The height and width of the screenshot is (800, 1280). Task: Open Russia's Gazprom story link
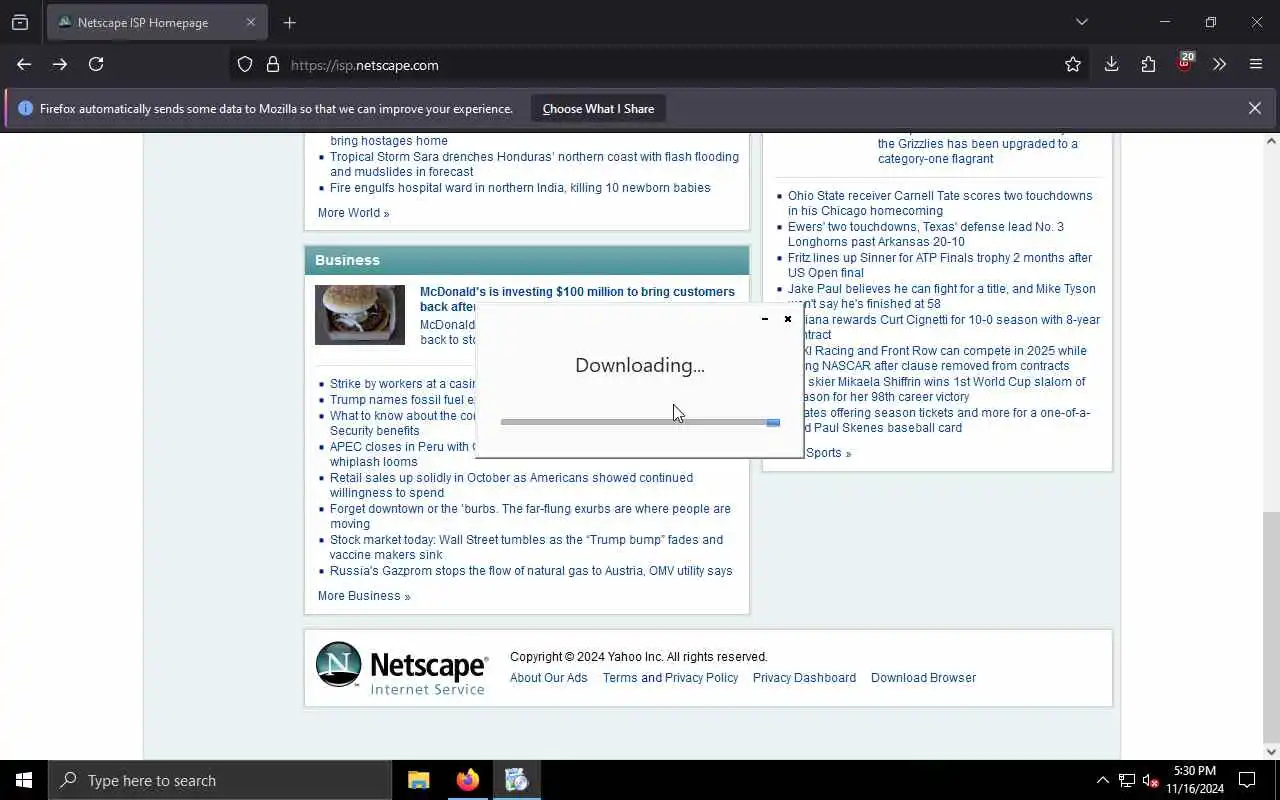click(x=531, y=571)
